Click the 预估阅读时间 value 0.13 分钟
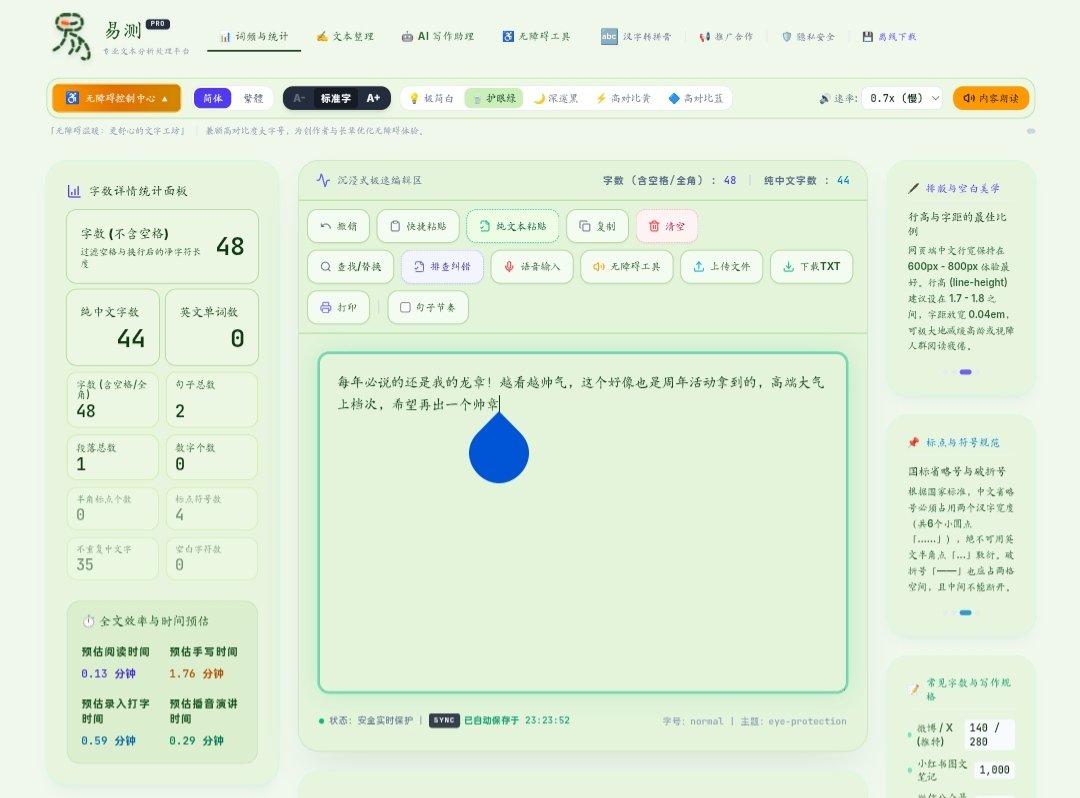Screen dimensions: 1080x798 tap(108, 673)
